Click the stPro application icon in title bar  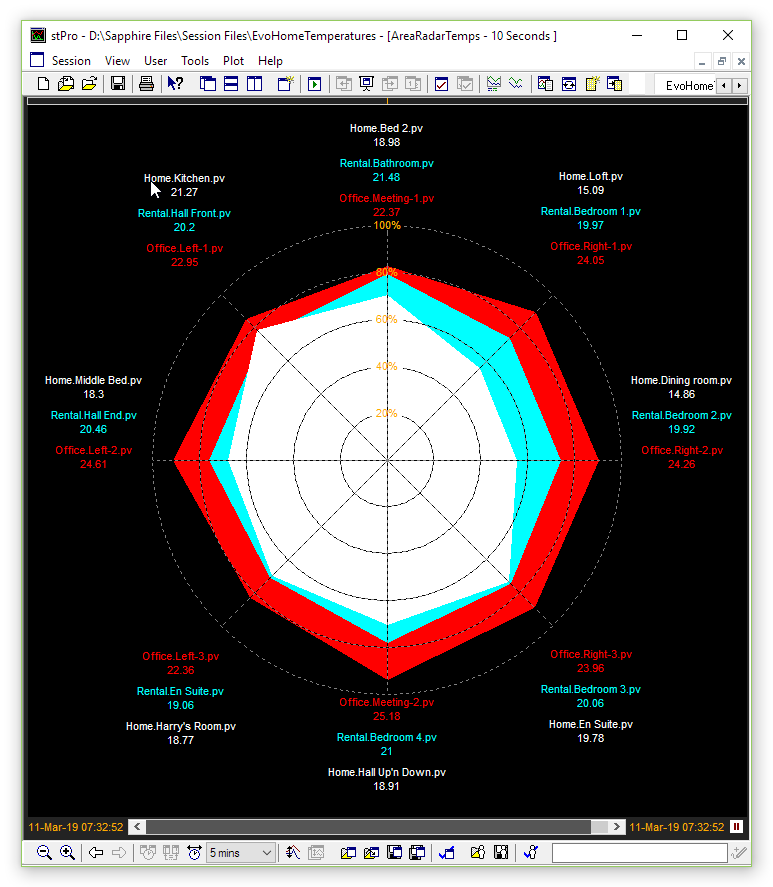point(38,36)
